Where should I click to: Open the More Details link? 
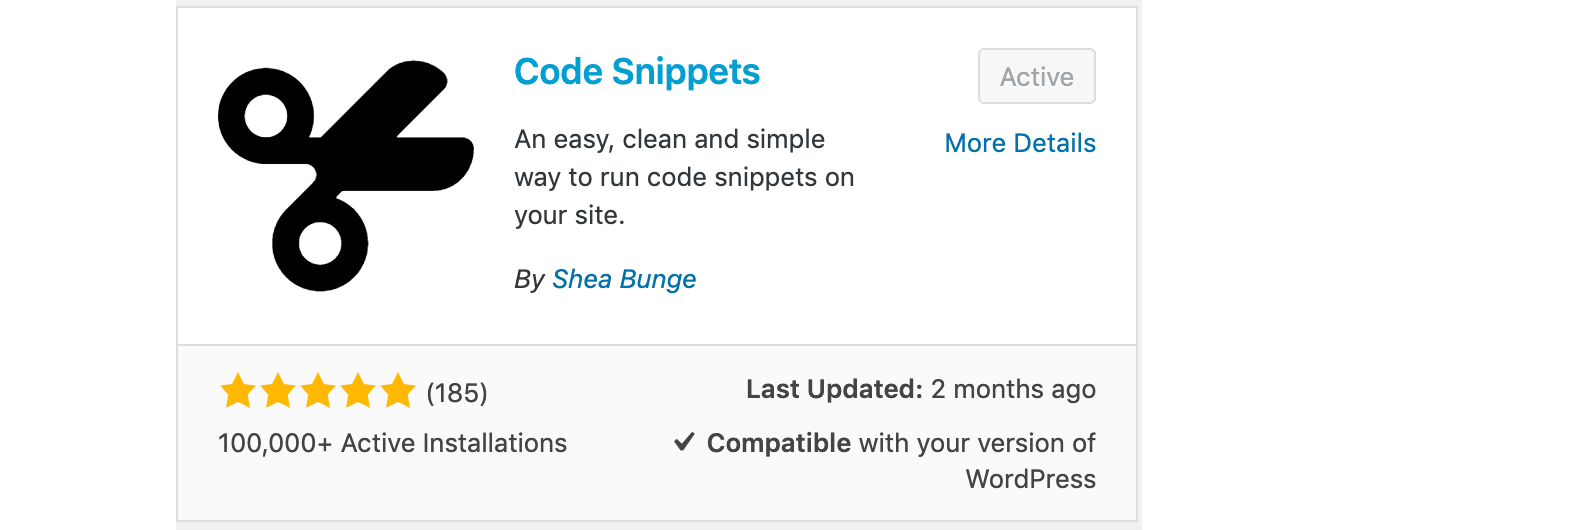pyautogui.click(x=1020, y=143)
